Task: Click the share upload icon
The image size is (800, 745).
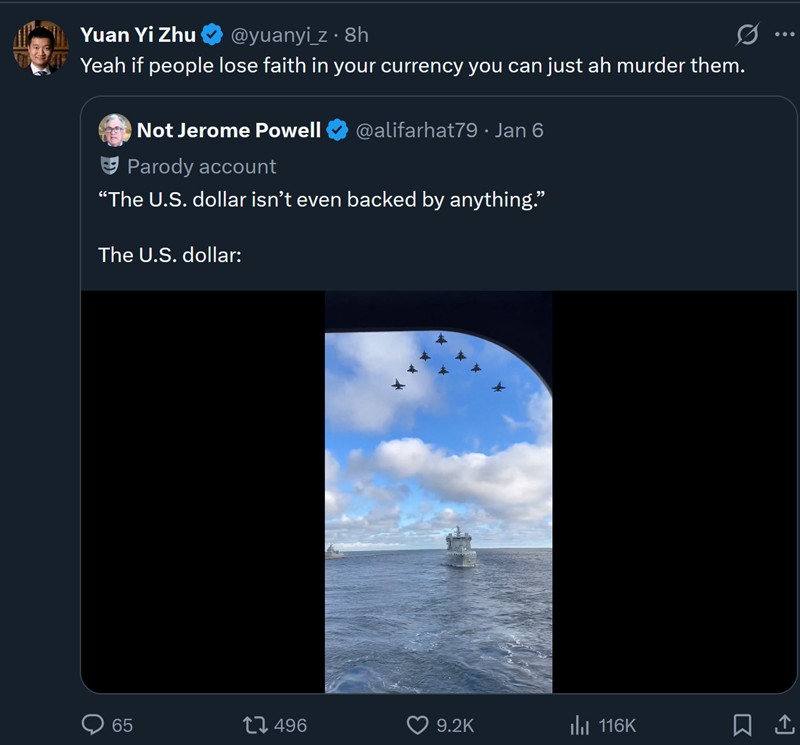Action: (781, 724)
